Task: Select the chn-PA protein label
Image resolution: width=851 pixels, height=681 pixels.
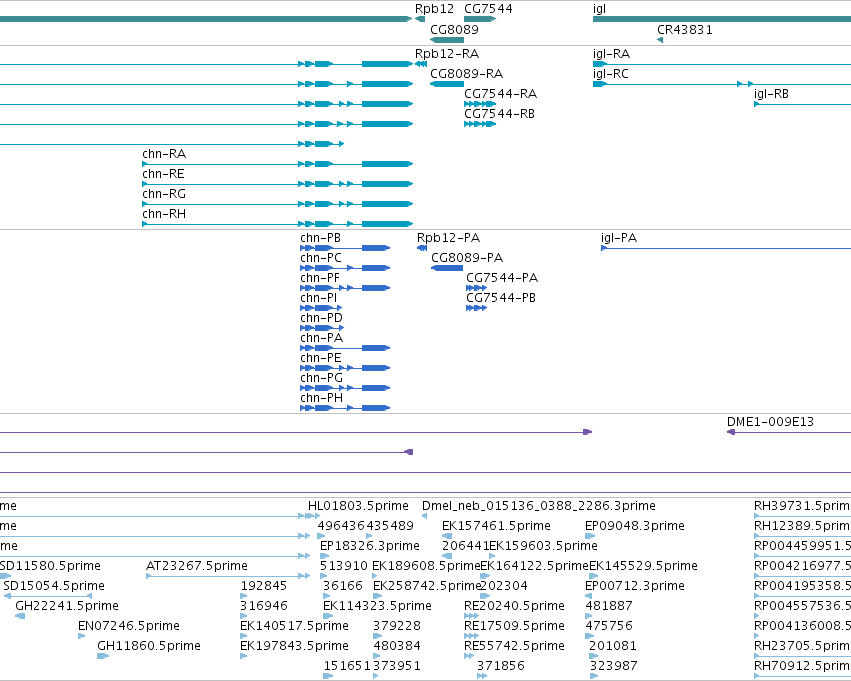Action: tap(321, 338)
